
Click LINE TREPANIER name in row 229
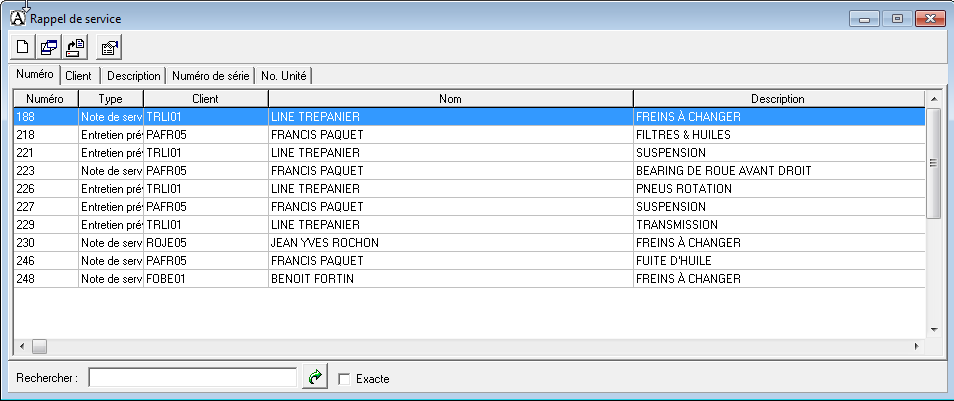450,225
